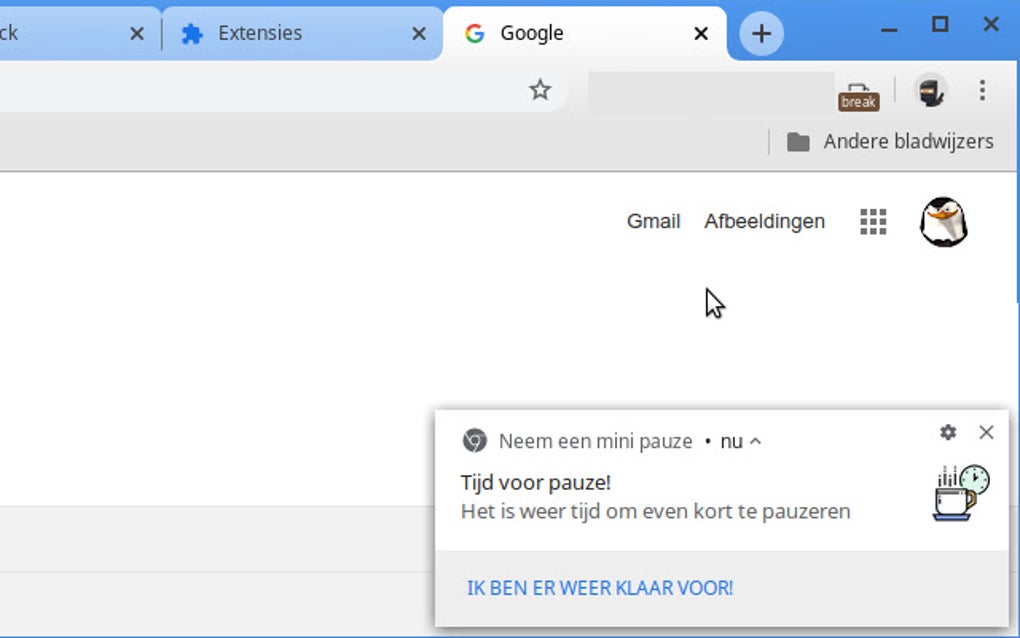Bookmark this page with the star icon
Image resolution: width=1020 pixels, height=638 pixels.
click(540, 90)
